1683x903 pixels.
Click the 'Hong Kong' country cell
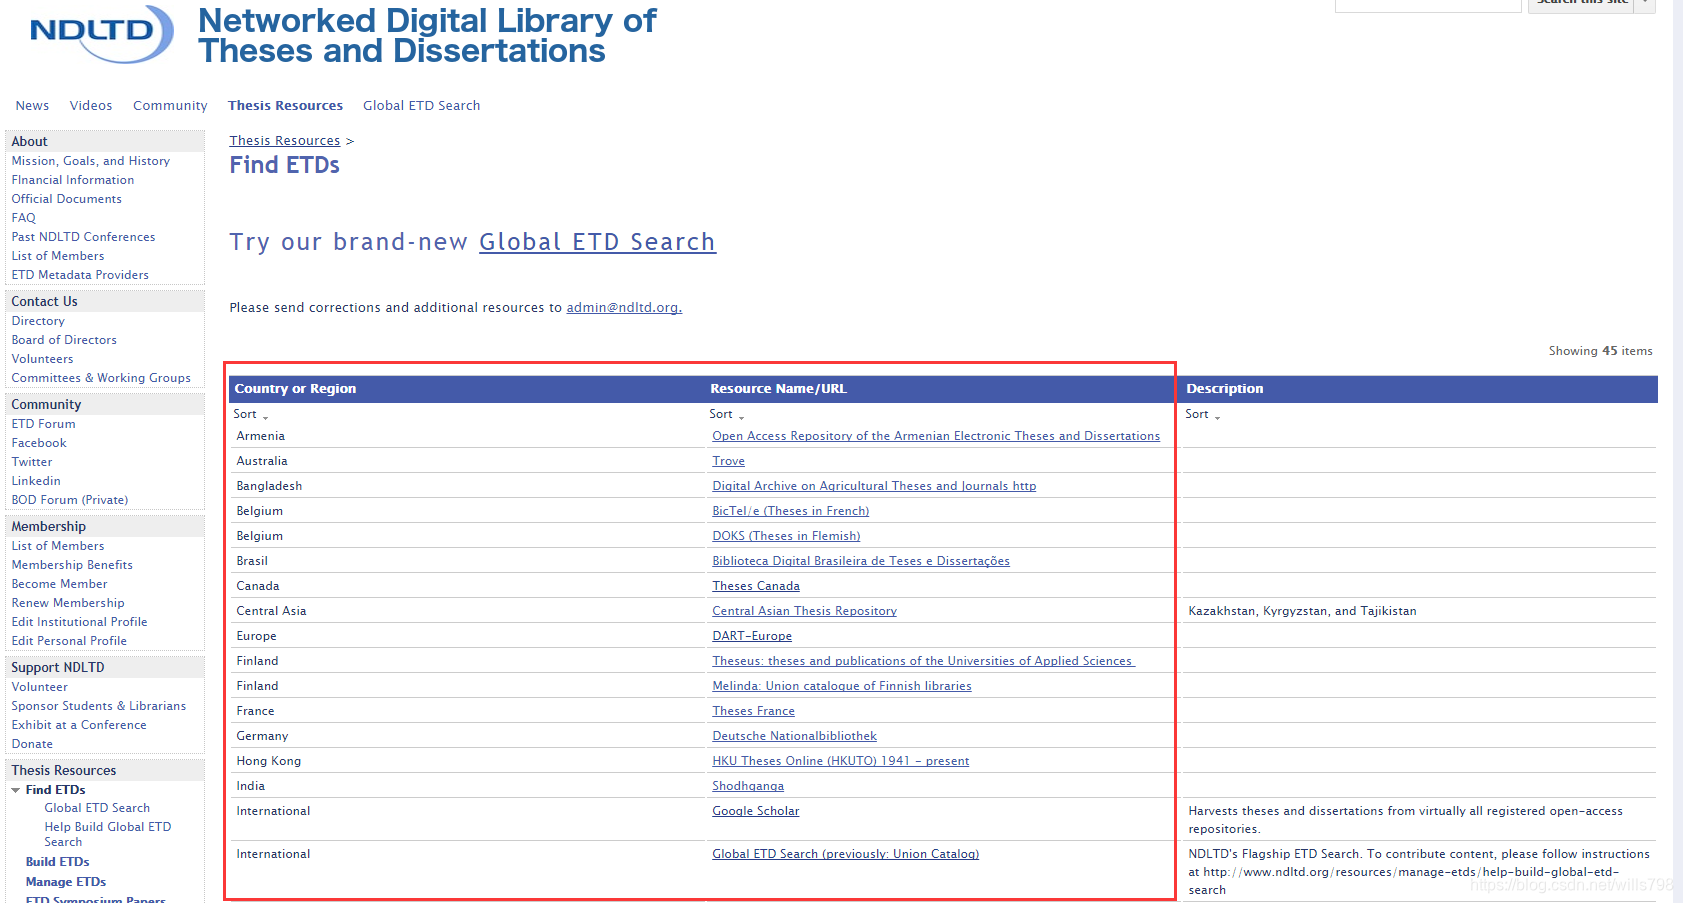point(269,761)
